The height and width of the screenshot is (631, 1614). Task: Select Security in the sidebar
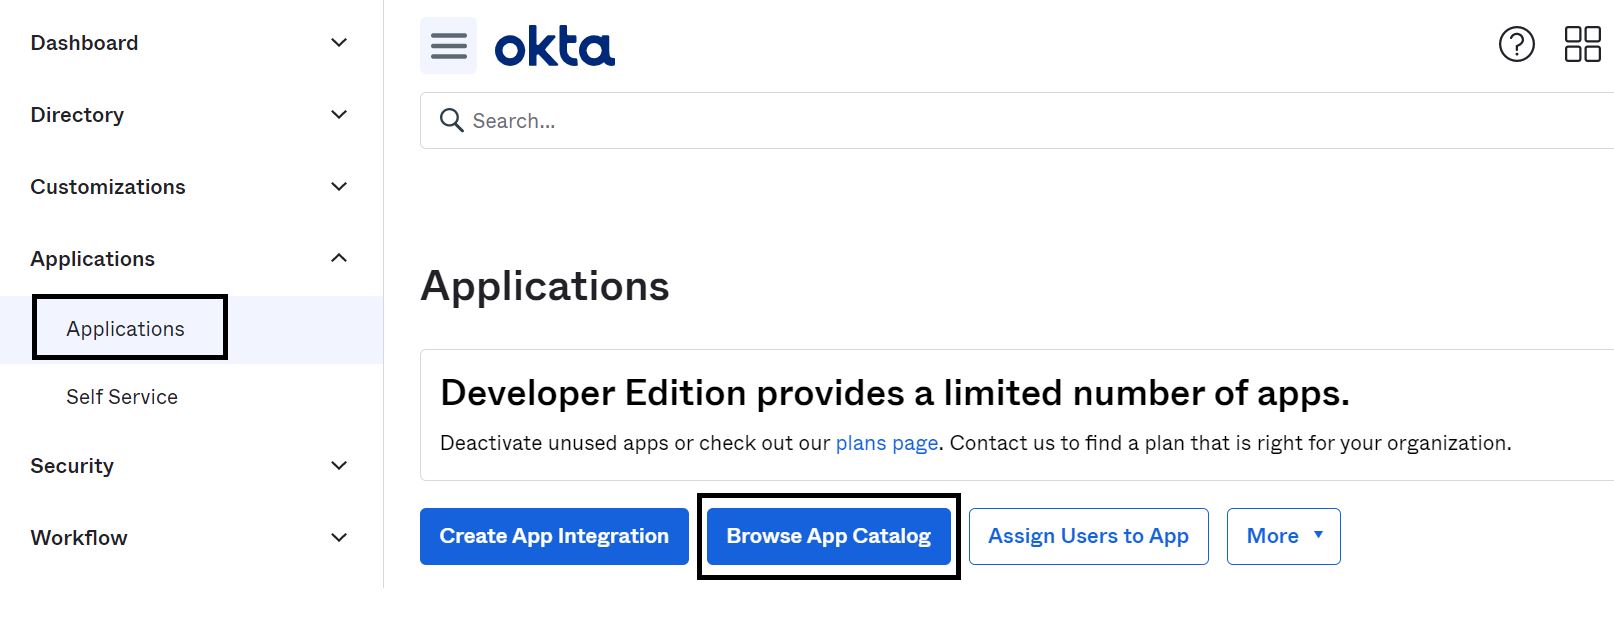(x=72, y=466)
